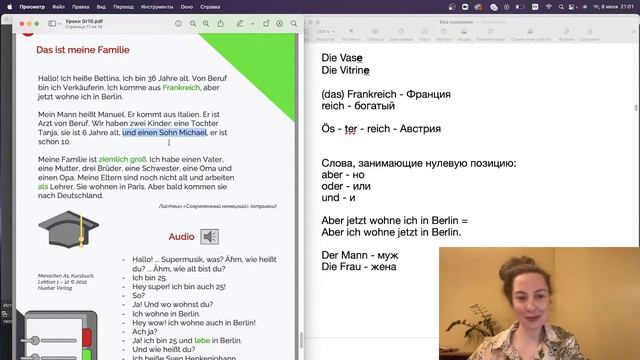
Task: Click the heading Das ist meine Familie
Action: point(83,50)
